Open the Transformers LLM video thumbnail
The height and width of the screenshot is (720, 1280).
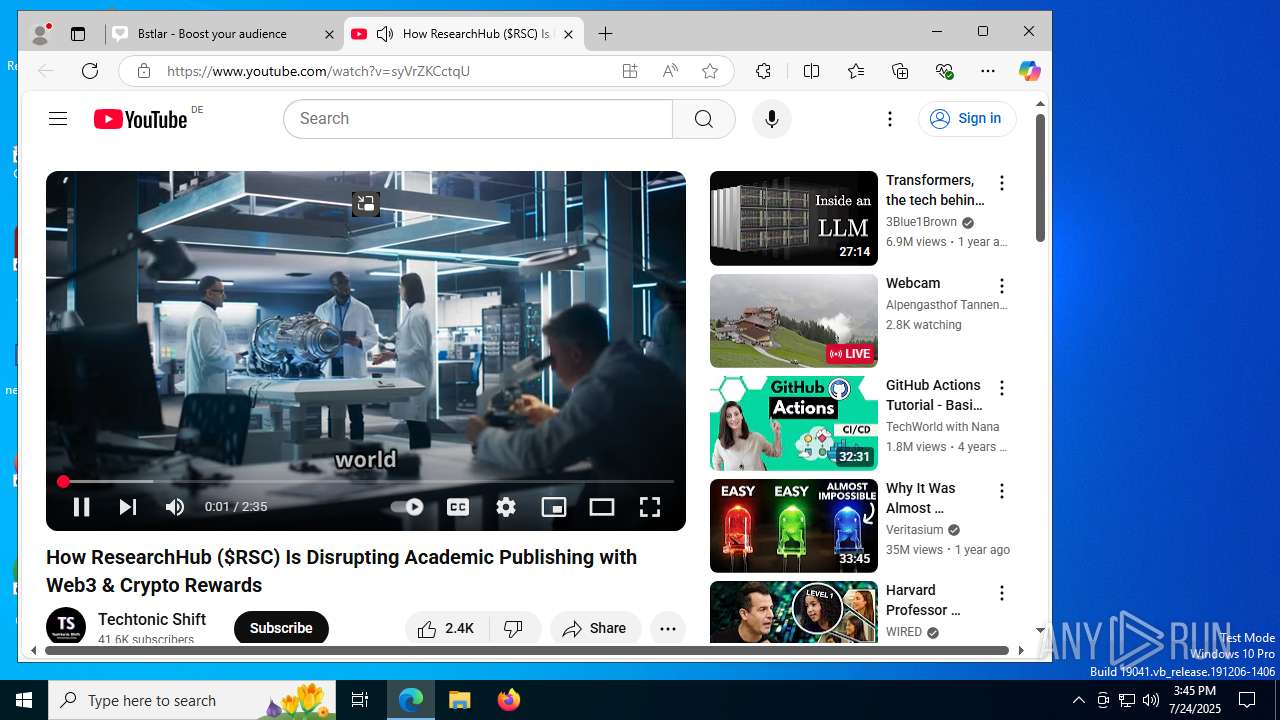click(794, 218)
